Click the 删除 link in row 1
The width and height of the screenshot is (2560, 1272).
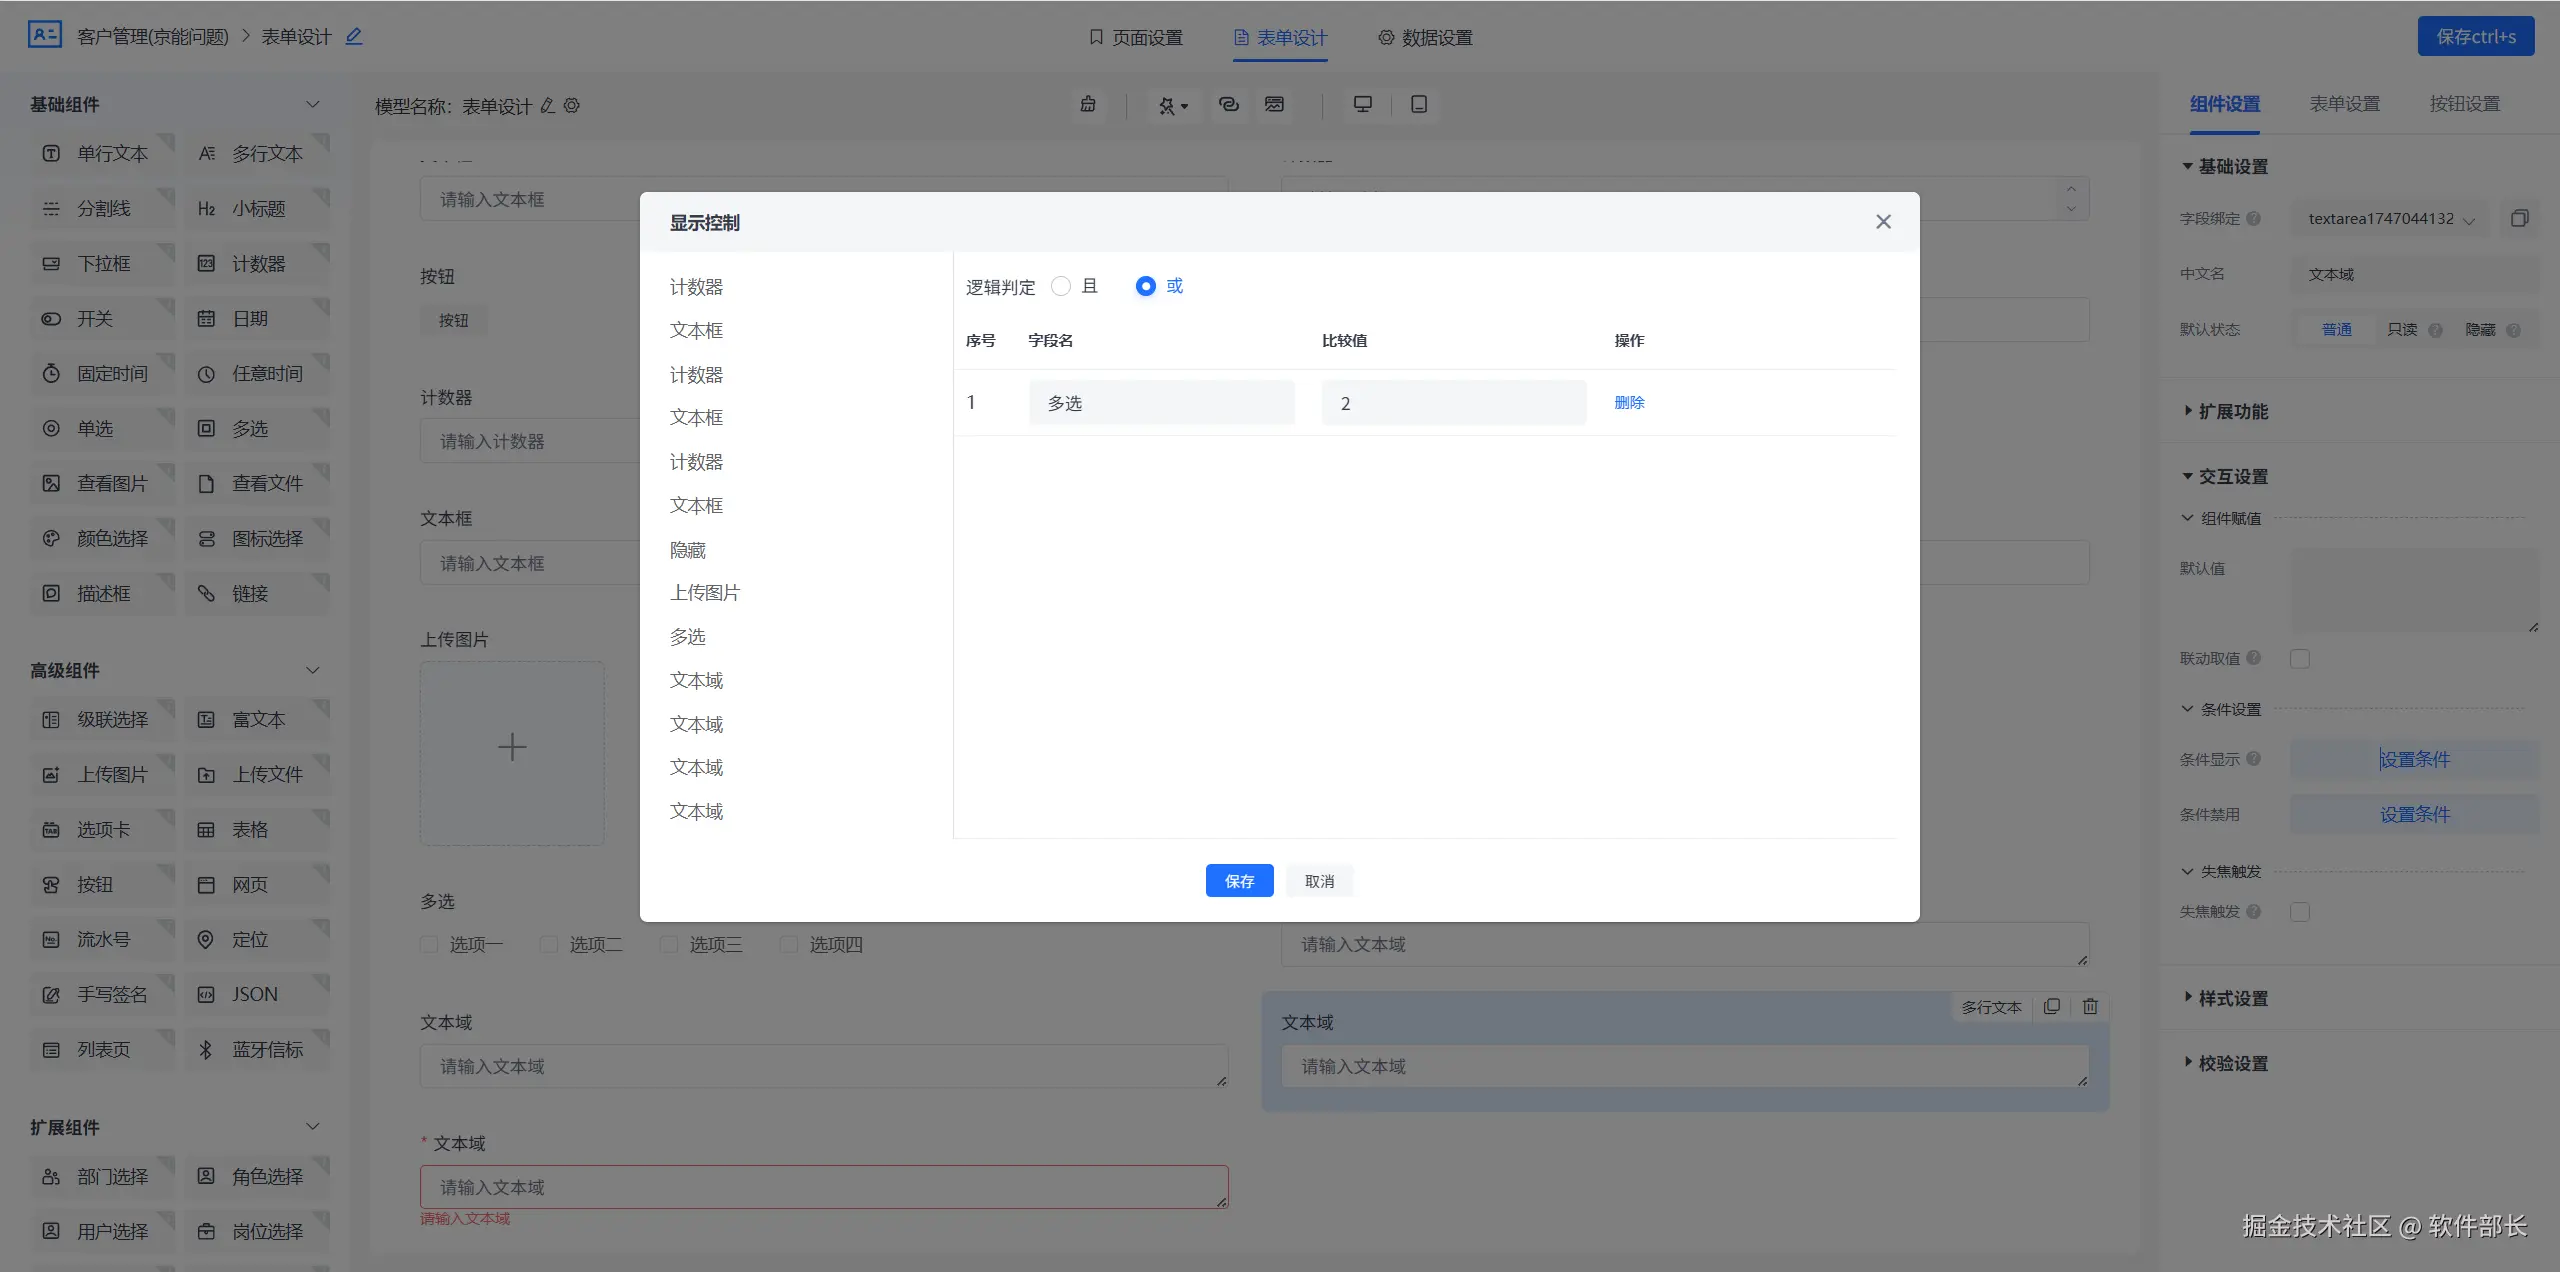point(1629,402)
